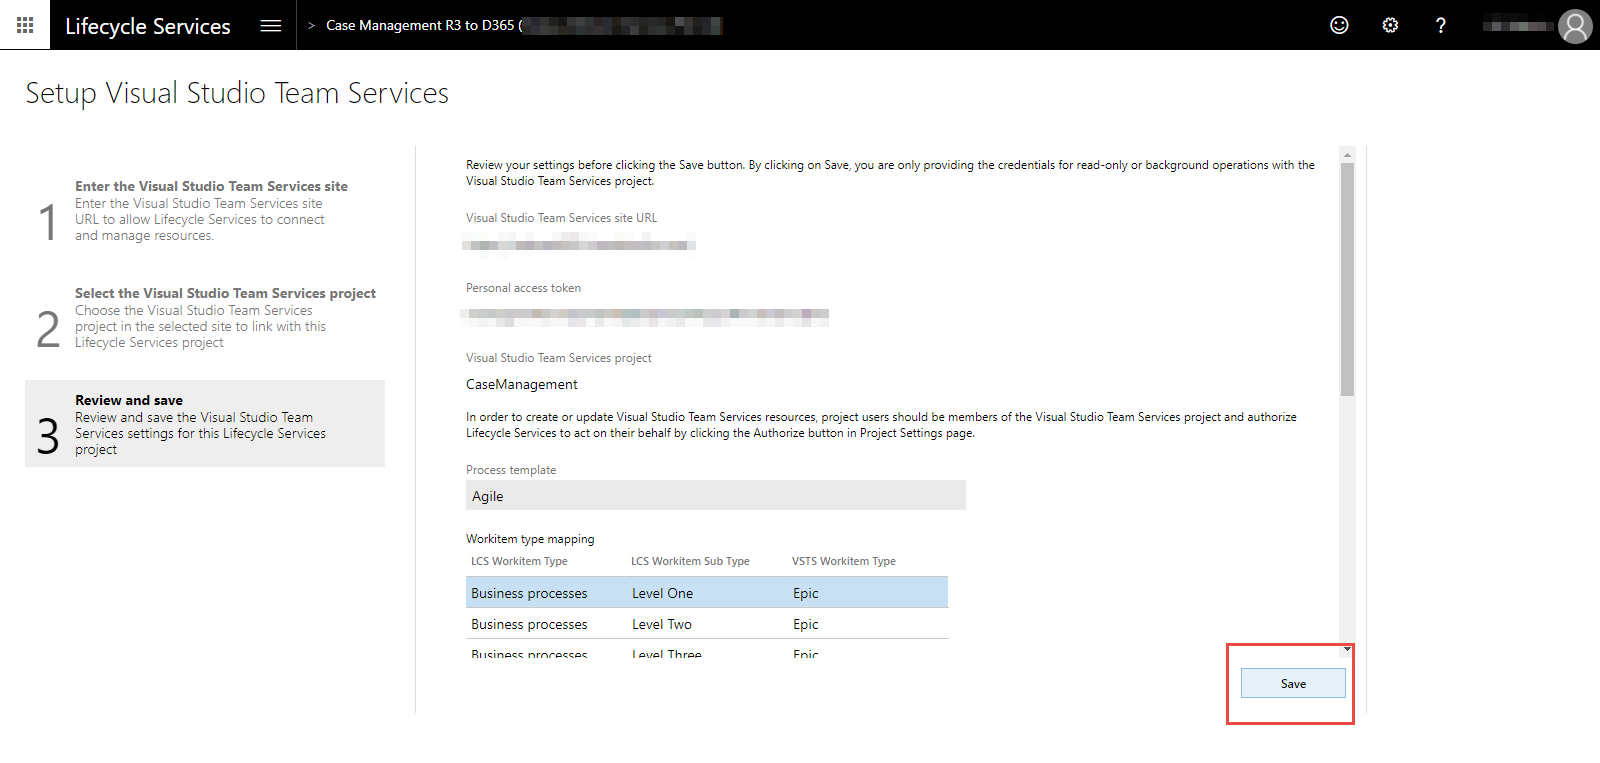Click the VSTS Workitem Type column header

tap(844, 561)
